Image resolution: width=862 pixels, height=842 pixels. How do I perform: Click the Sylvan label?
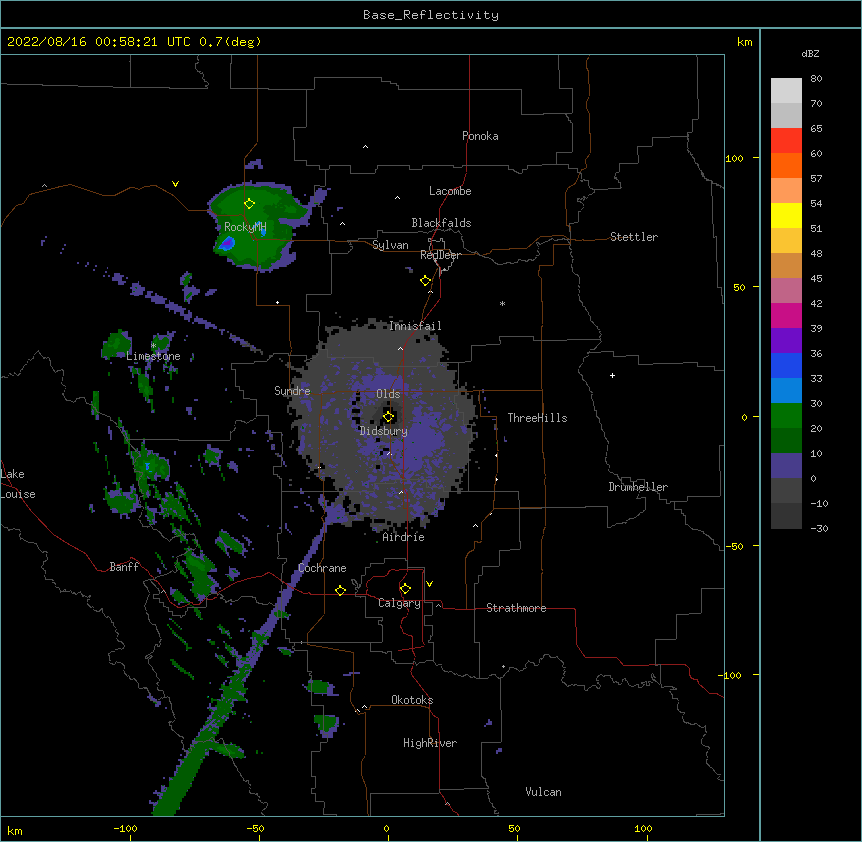[390, 245]
